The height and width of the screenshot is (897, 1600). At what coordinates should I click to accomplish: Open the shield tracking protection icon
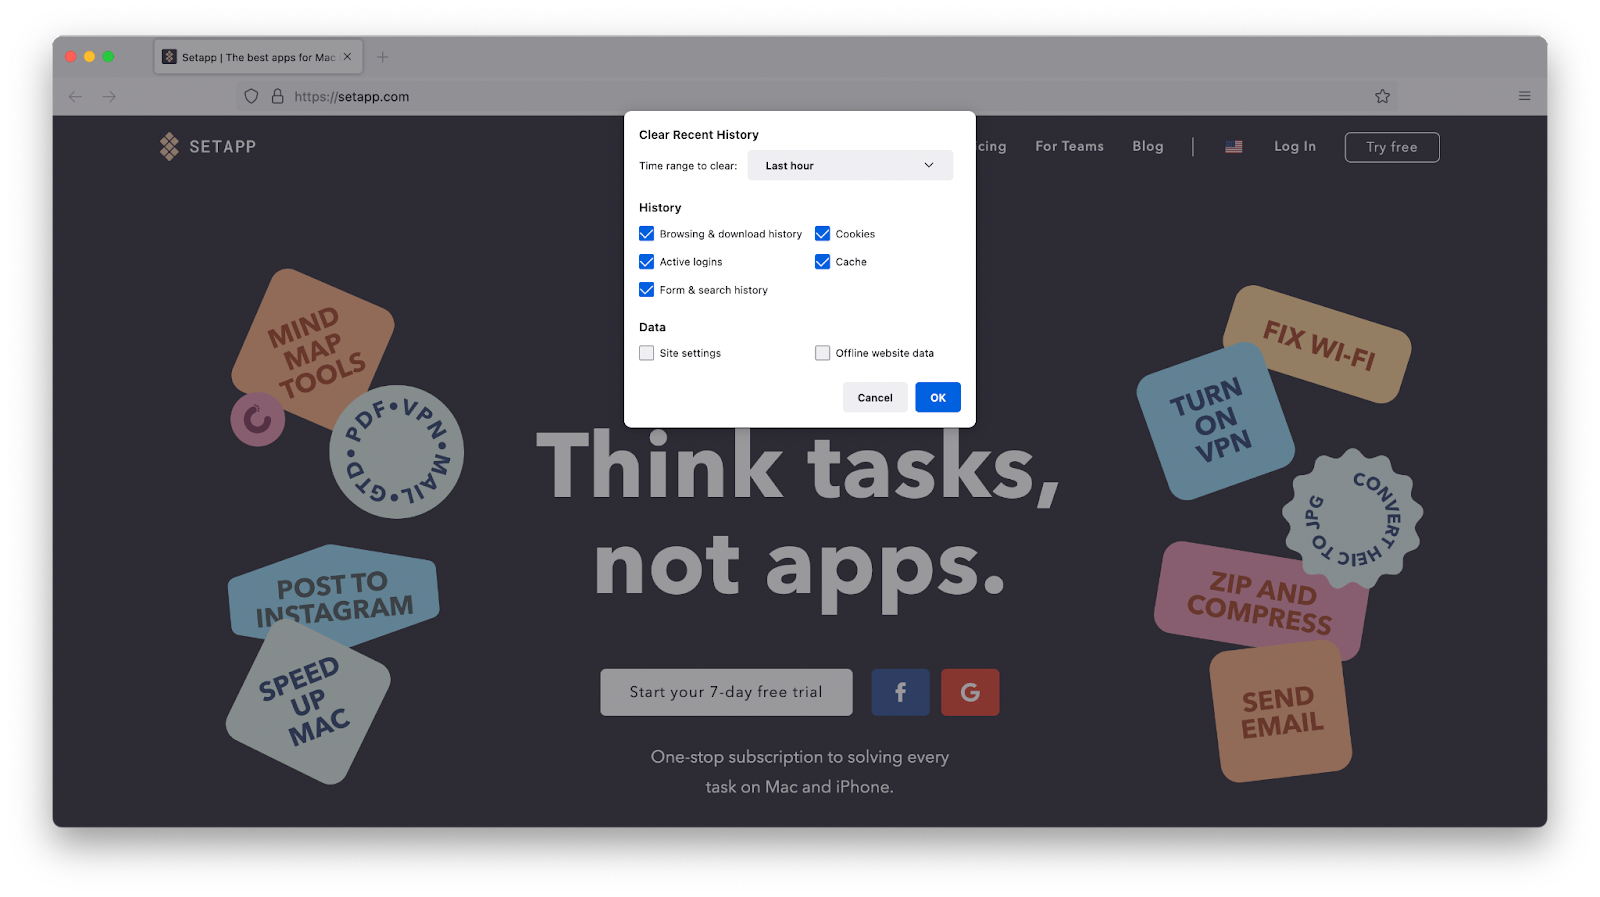click(x=251, y=97)
